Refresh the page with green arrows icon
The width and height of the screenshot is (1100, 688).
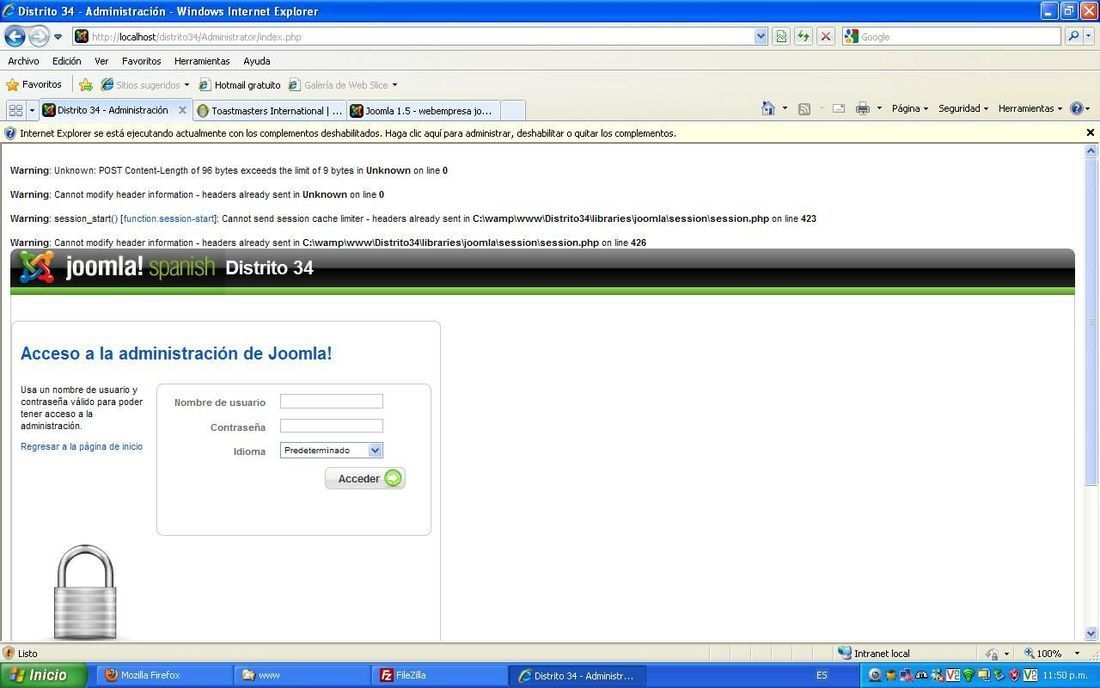point(803,36)
